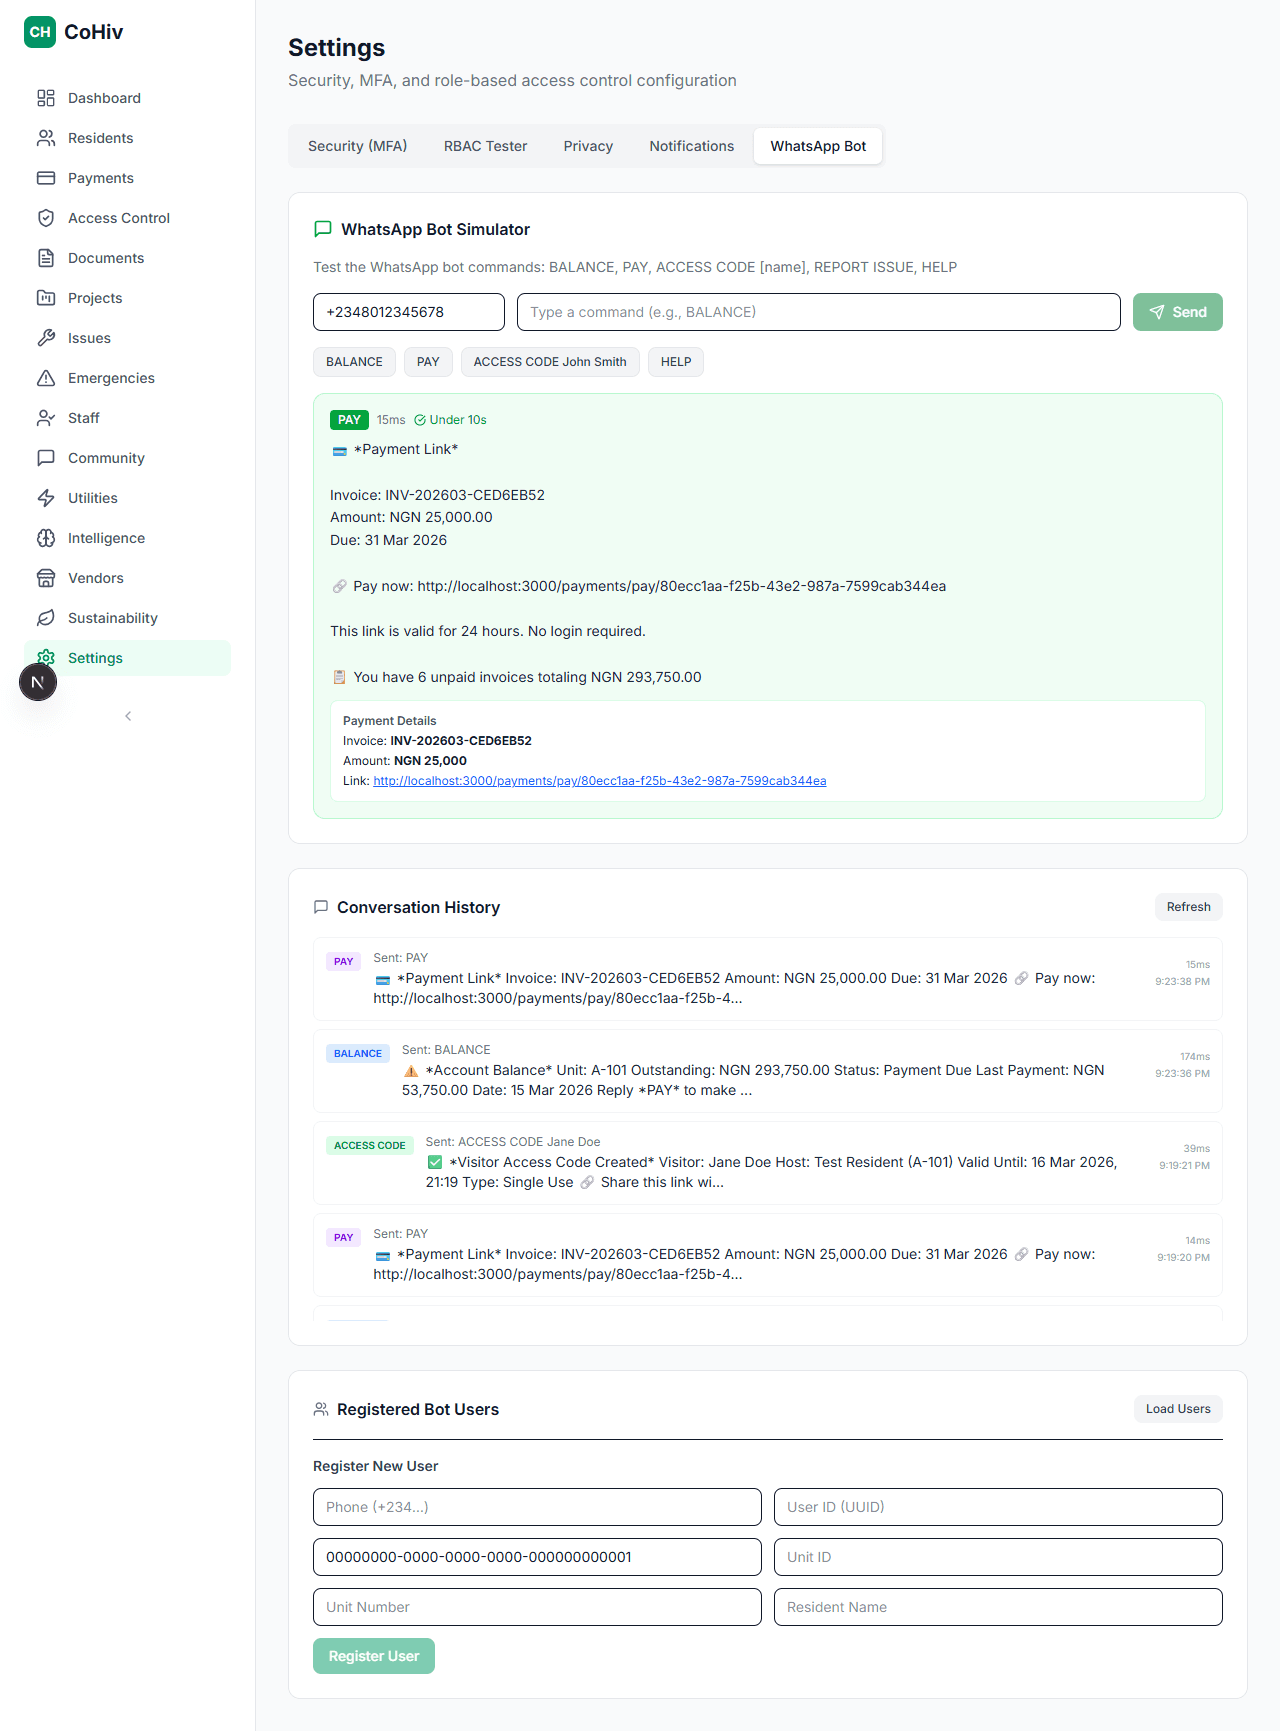The width and height of the screenshot is (1280, 1731).
Task: Open the payment link in Payment Details
Action: point(600,781)
